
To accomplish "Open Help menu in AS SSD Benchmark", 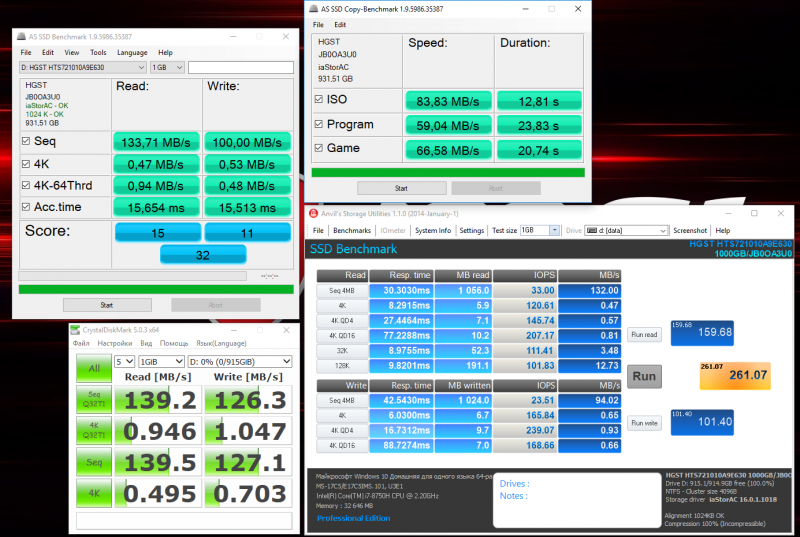I will (x=165, y=53).
